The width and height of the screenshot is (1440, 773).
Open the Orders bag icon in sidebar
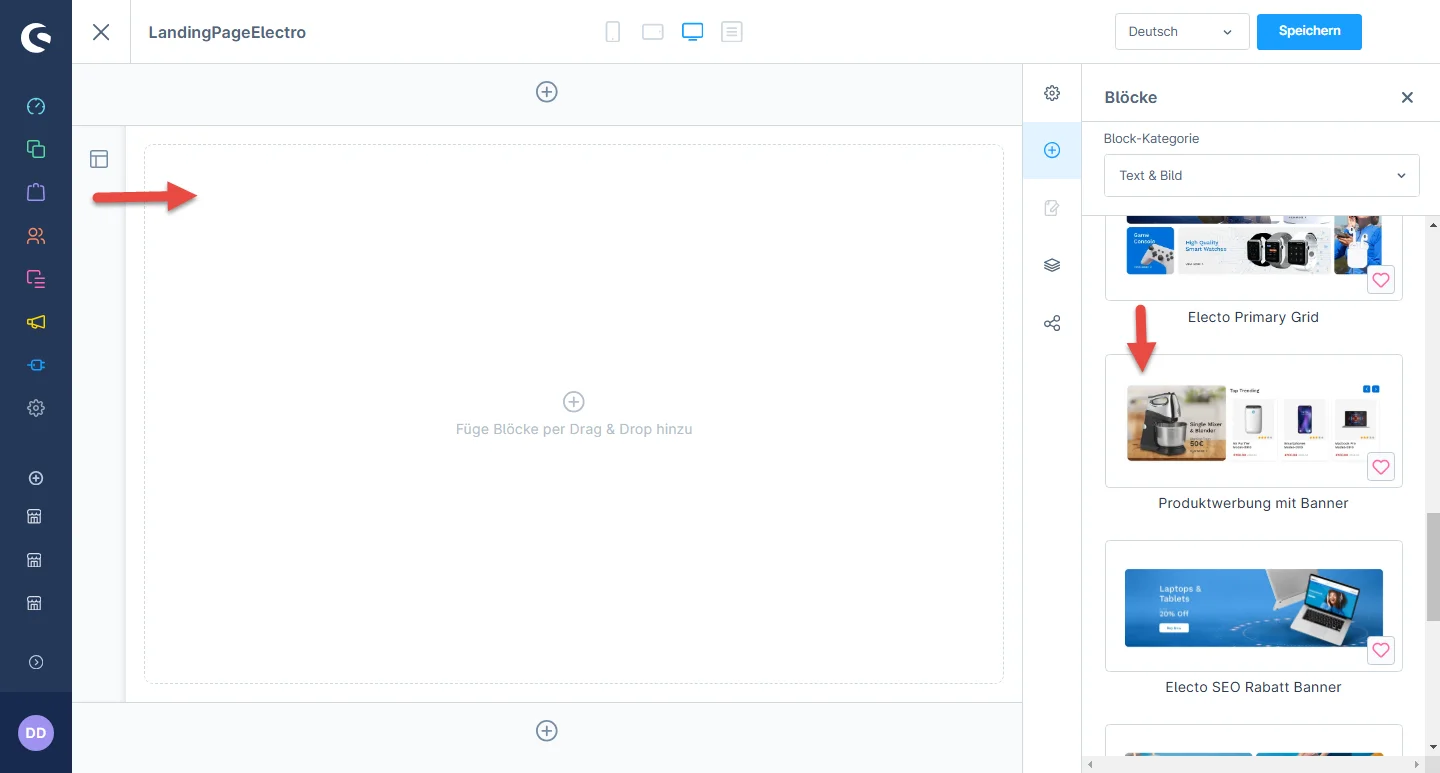tap(36, 192)
